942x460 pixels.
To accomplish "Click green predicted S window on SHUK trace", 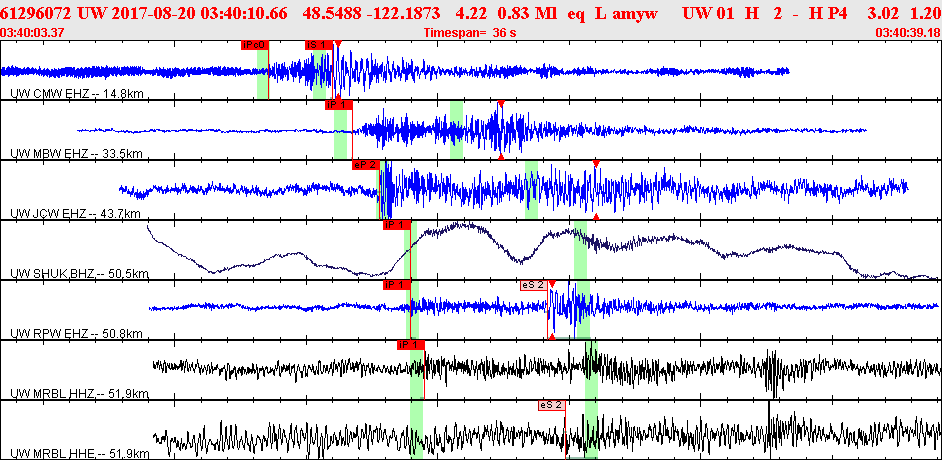I will 580,250.
